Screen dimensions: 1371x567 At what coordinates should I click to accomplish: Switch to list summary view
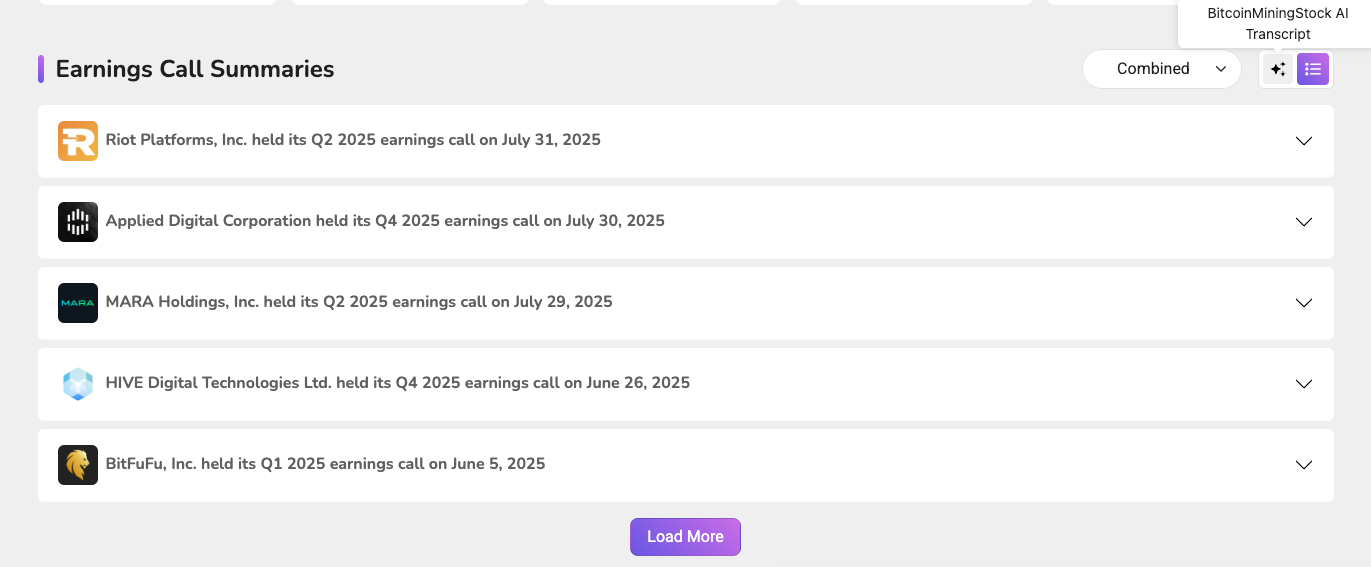pyautogui.click(x=1313, y=69)
